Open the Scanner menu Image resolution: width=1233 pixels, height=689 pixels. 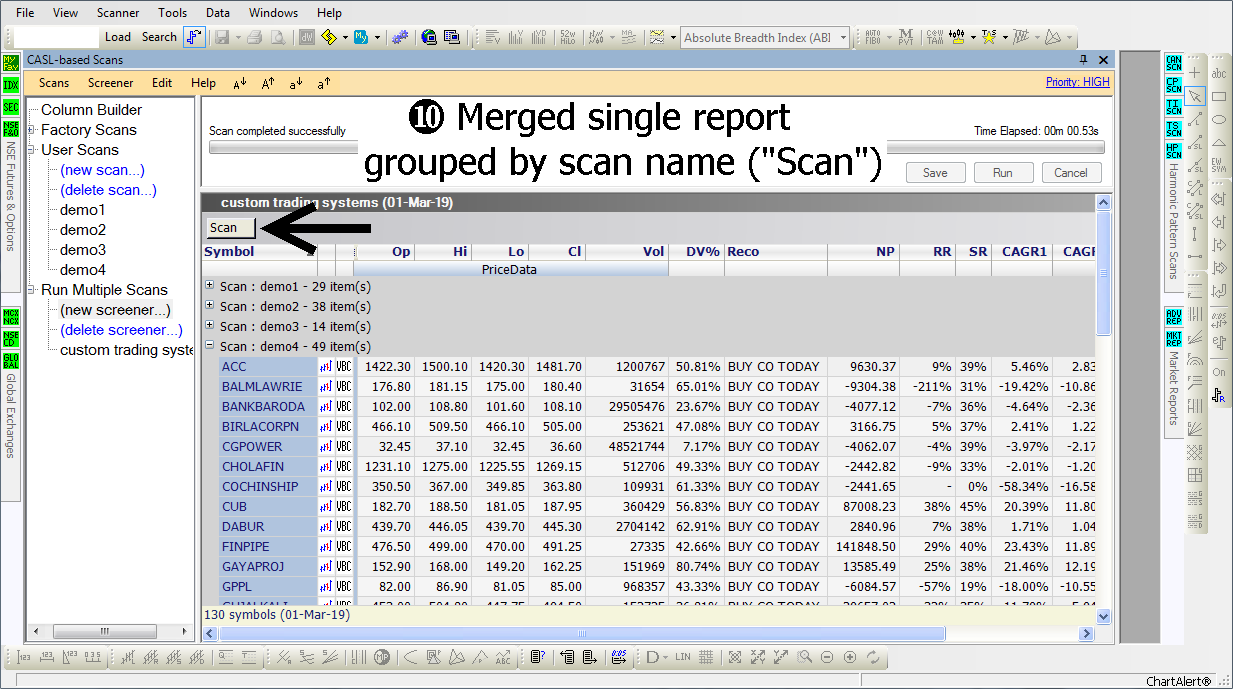click(118, 13)
